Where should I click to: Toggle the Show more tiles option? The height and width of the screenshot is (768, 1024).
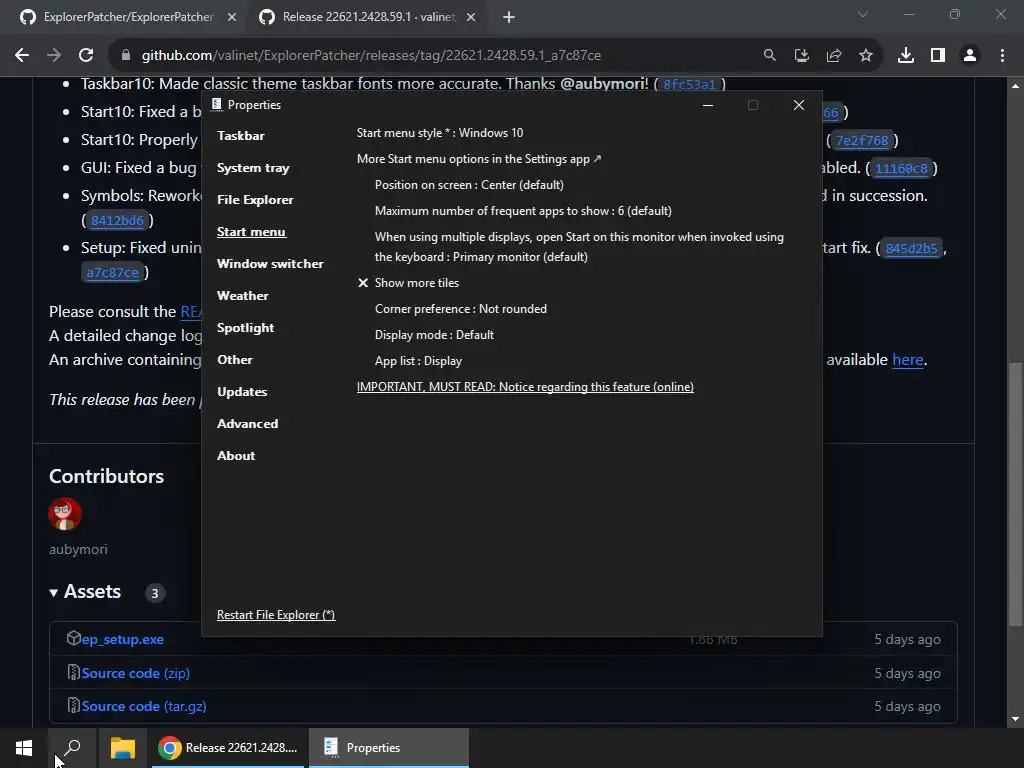pyautogui.click(x=408, y=283)
